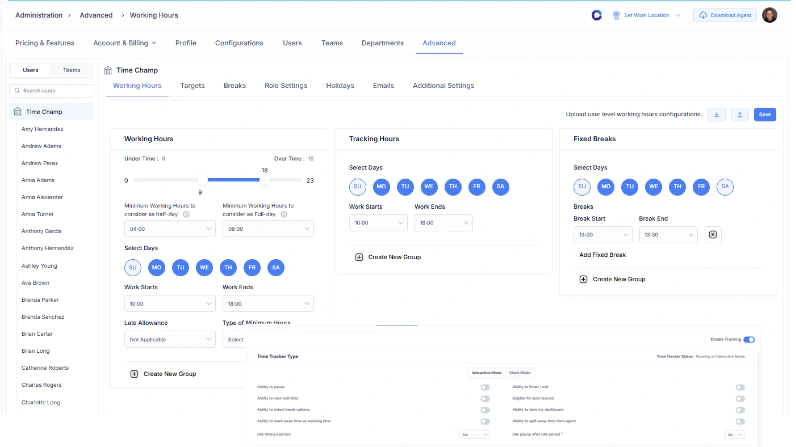The width and height of the screenshot is (796, 447).
Task: Select user Brenda Parker in sidebar
Action: [x=40, y=300]
